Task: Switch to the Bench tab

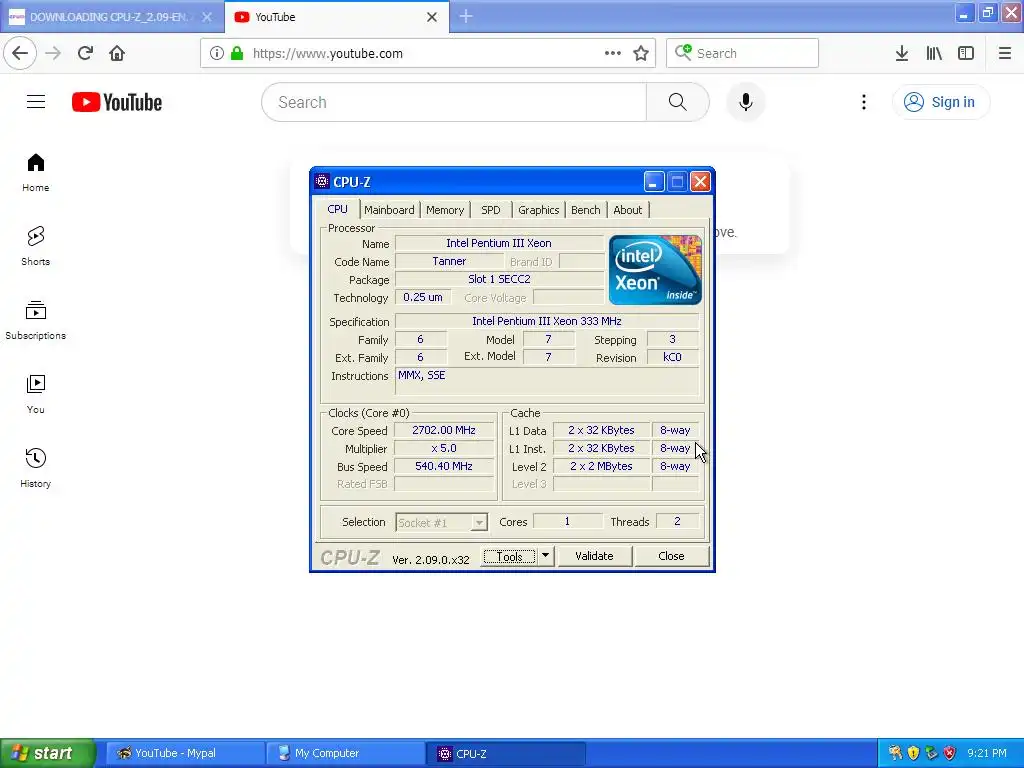Action: pos(585,210)
